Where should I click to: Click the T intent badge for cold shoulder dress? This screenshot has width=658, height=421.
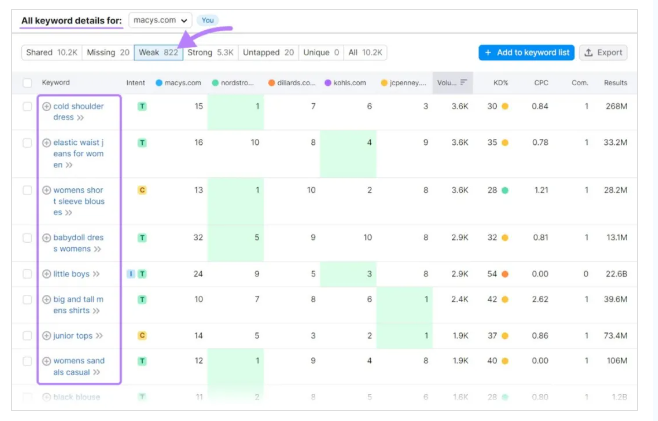click(142, 107)
